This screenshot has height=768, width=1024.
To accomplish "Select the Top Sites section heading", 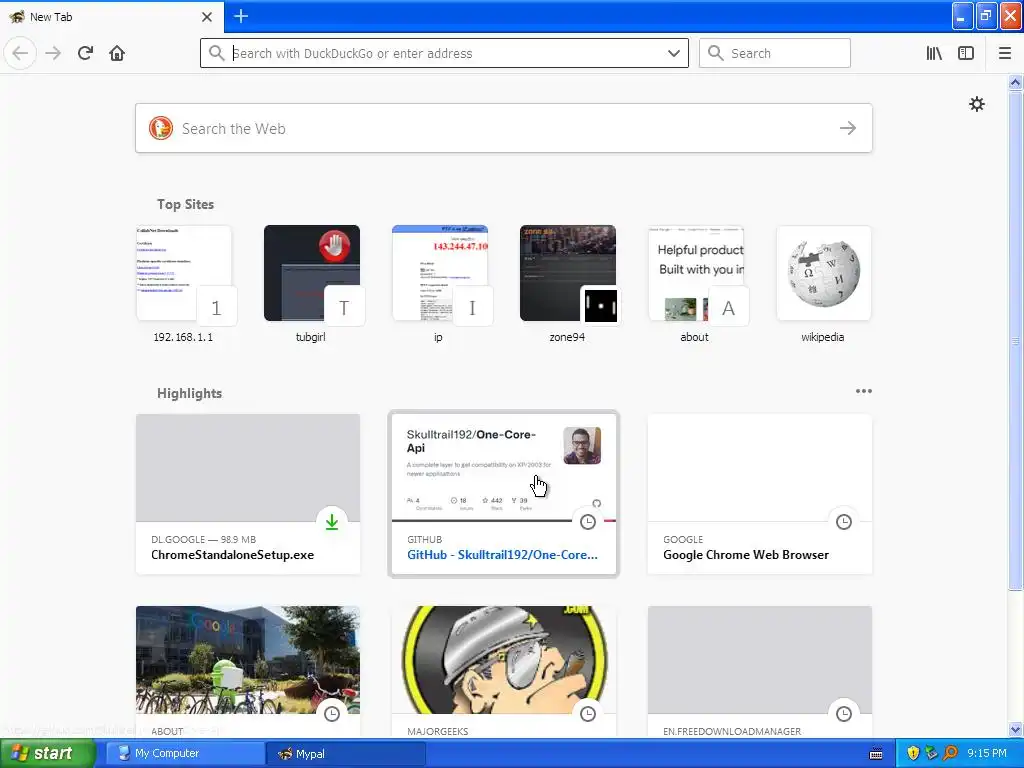I will click(185, 204).
